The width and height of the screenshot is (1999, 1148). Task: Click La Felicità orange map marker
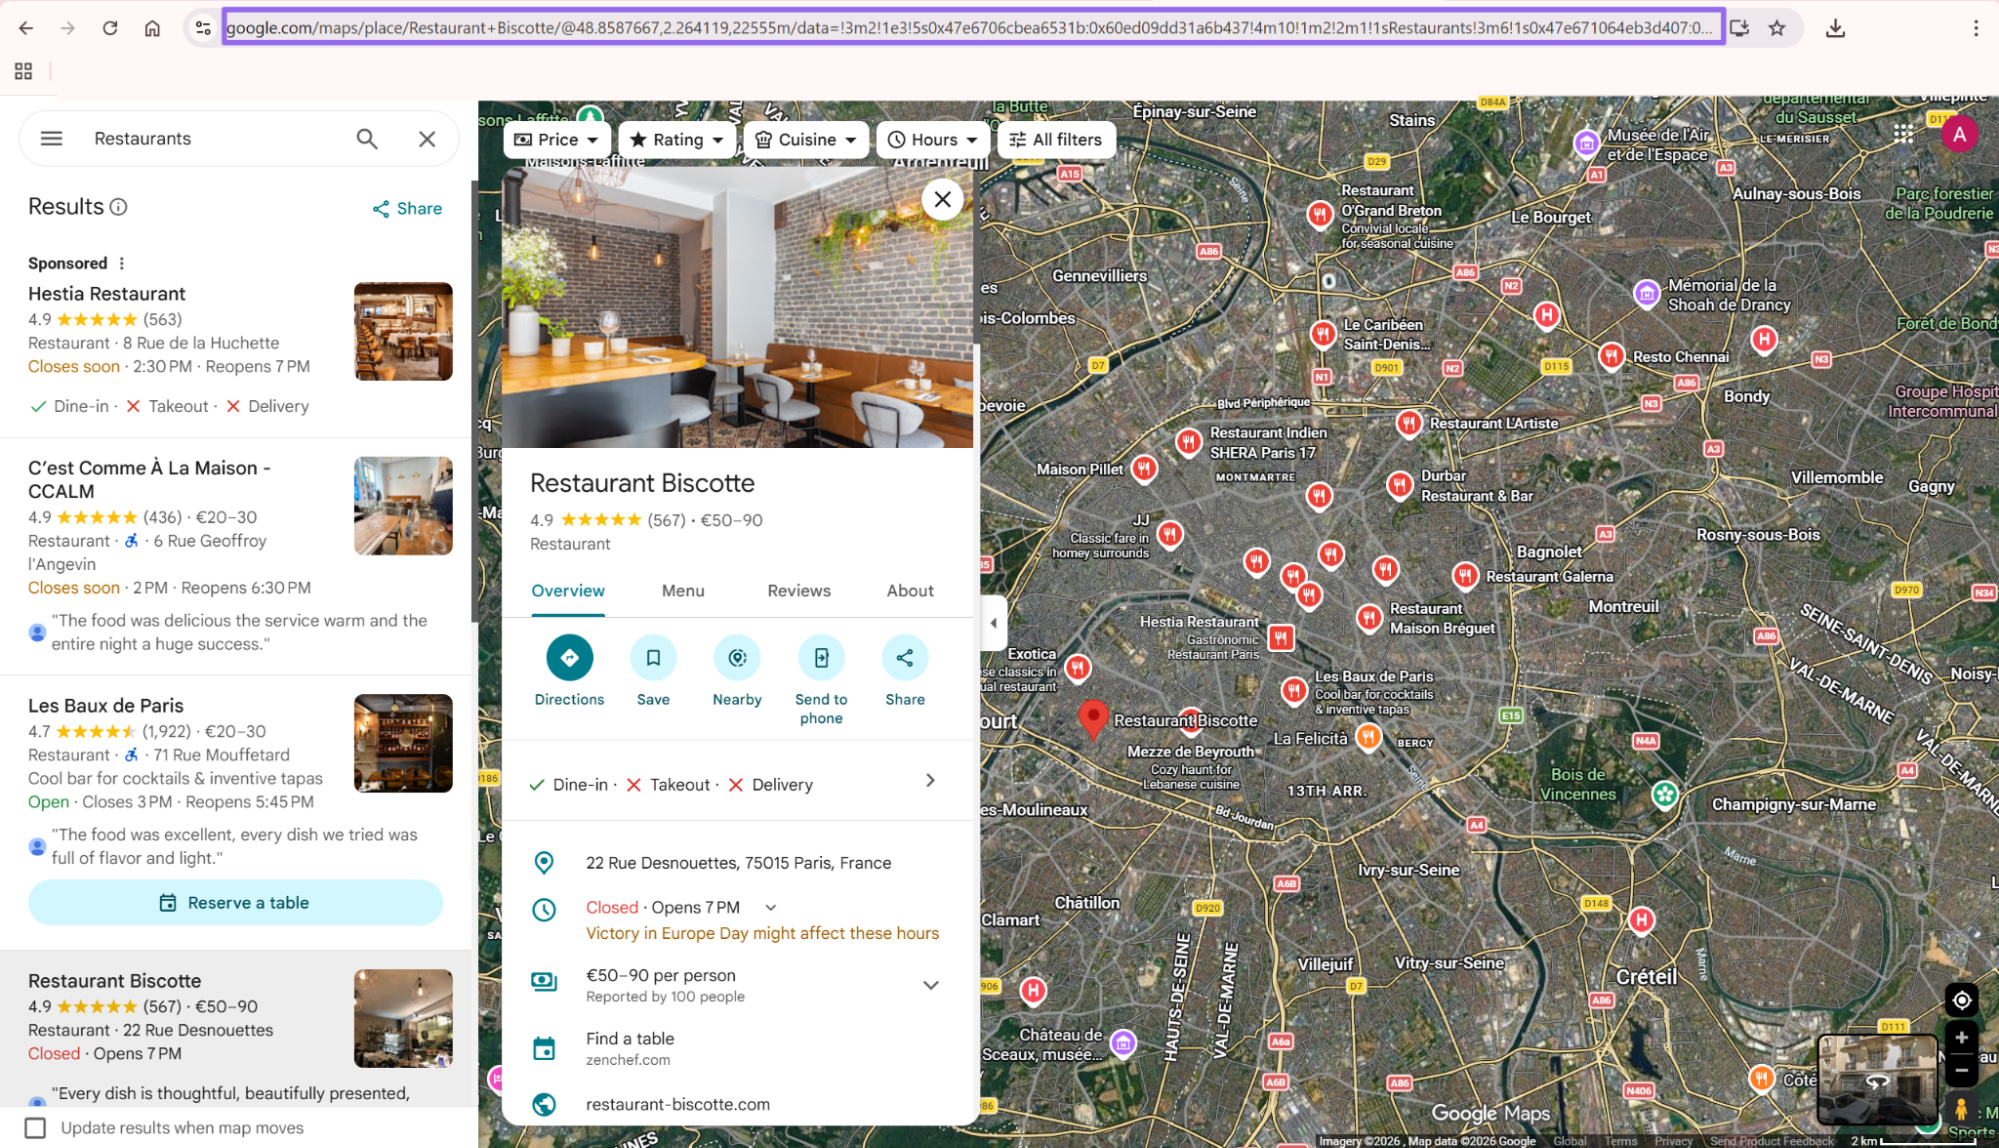tap(1368, 738)
